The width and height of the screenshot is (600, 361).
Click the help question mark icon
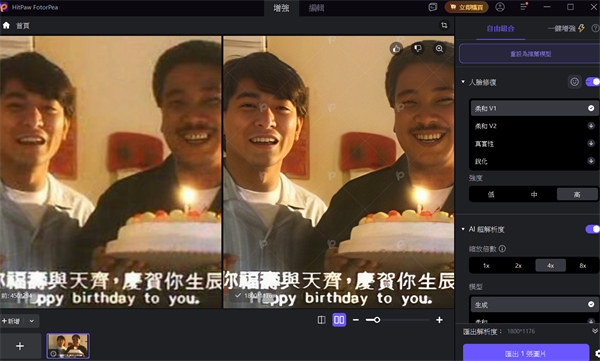click(x=595, y=28)
